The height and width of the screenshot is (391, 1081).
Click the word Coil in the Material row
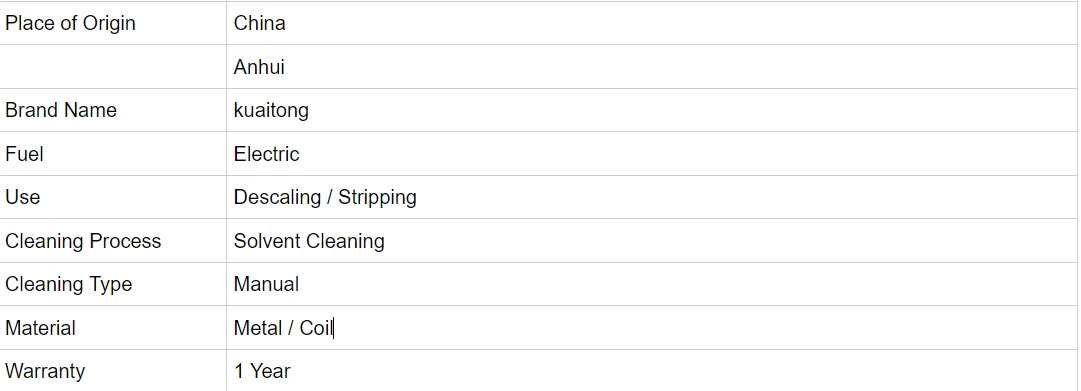[316, 328]
